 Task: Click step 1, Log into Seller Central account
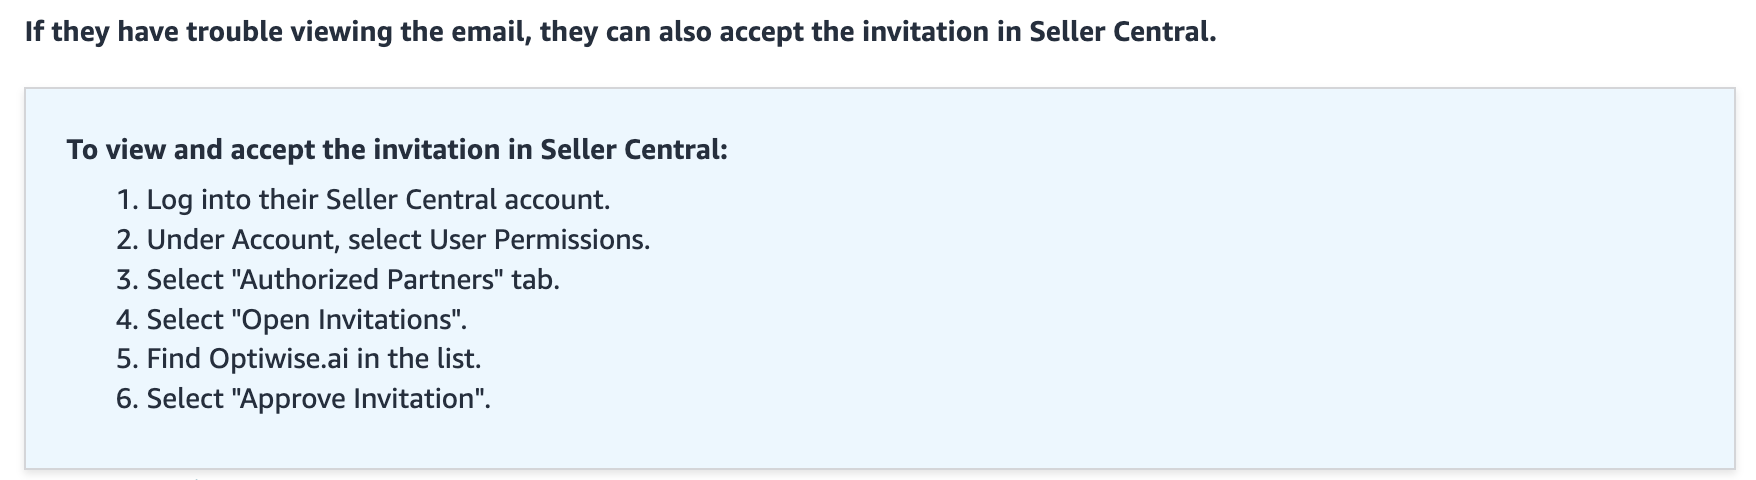(x=377, y=200)
